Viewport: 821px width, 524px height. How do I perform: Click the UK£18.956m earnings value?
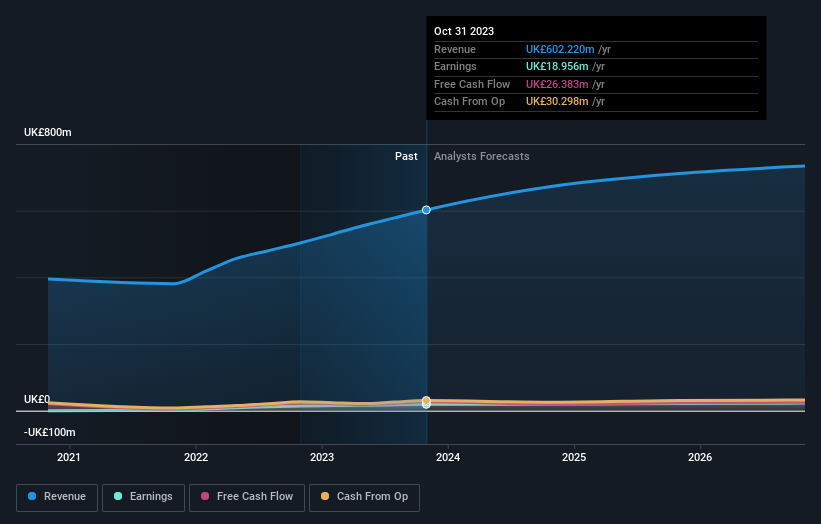(557, 66)
